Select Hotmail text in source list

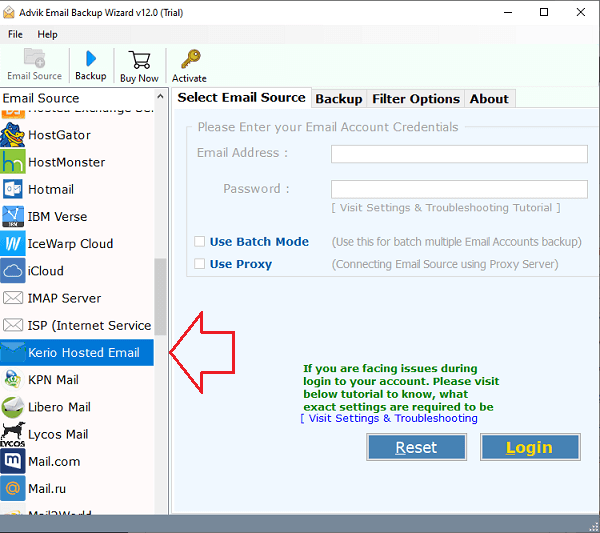51,189
